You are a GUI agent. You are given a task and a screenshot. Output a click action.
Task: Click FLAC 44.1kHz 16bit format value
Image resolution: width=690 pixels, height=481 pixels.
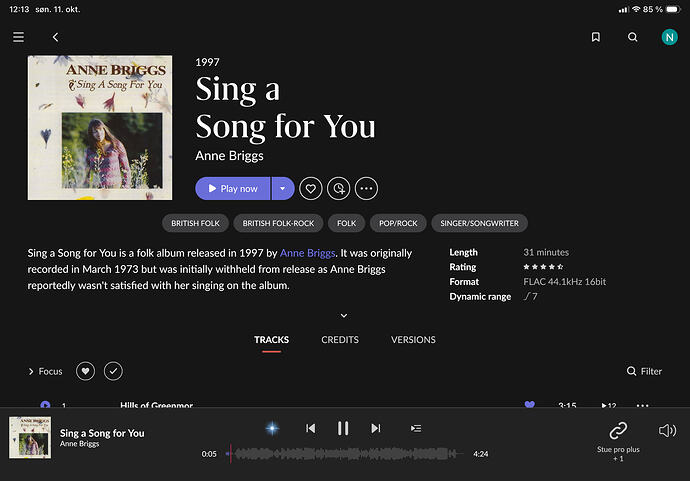pos(565,282)
